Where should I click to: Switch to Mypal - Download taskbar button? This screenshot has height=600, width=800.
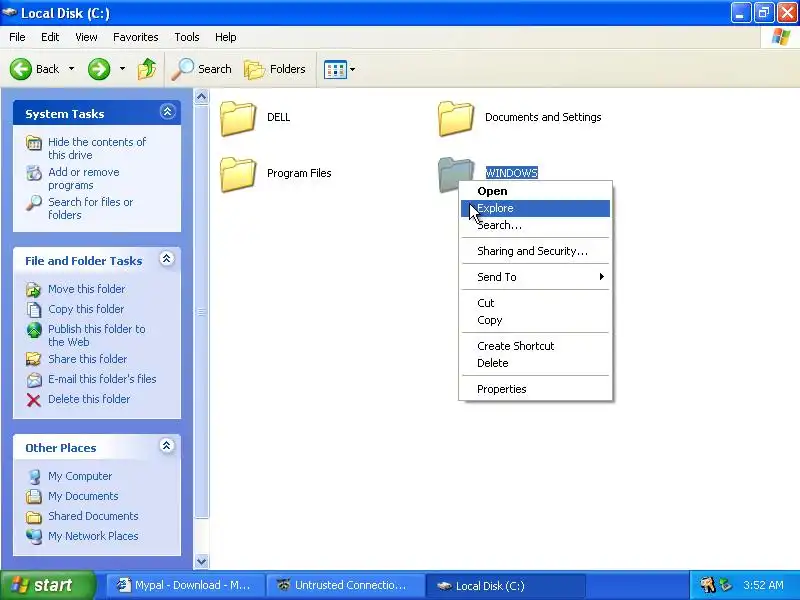[186, 585]
